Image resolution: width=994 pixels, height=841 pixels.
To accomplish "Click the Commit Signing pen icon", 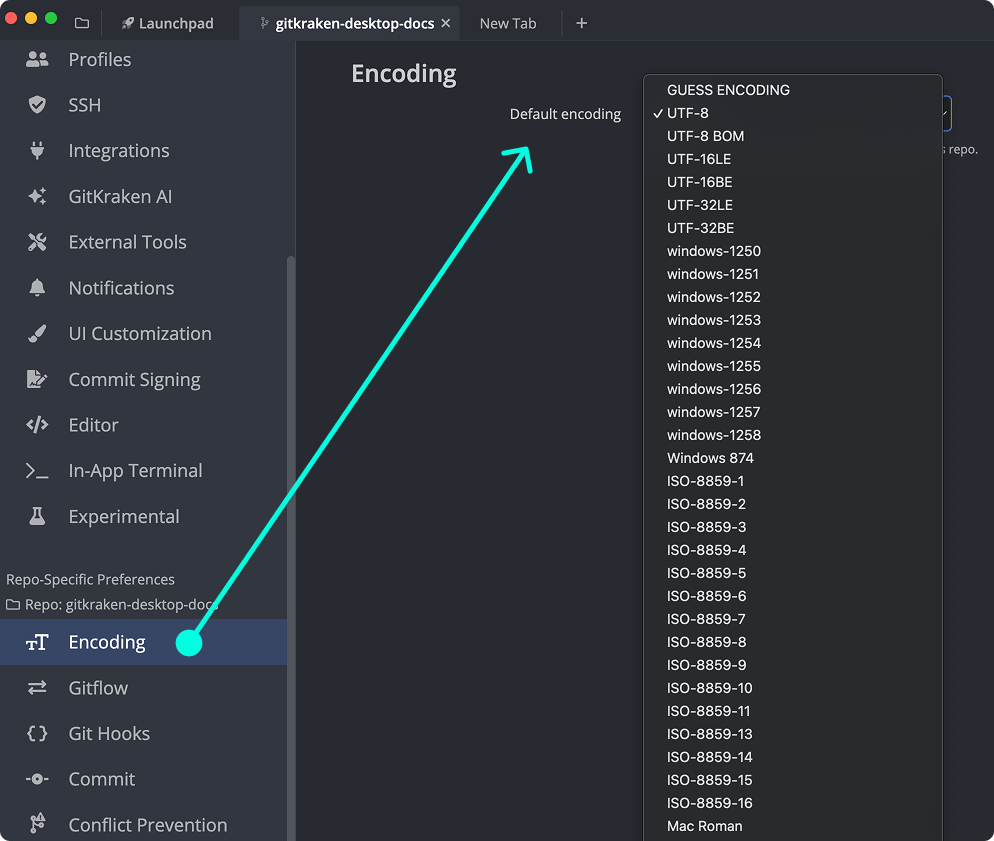I will [x=37, y=380].
